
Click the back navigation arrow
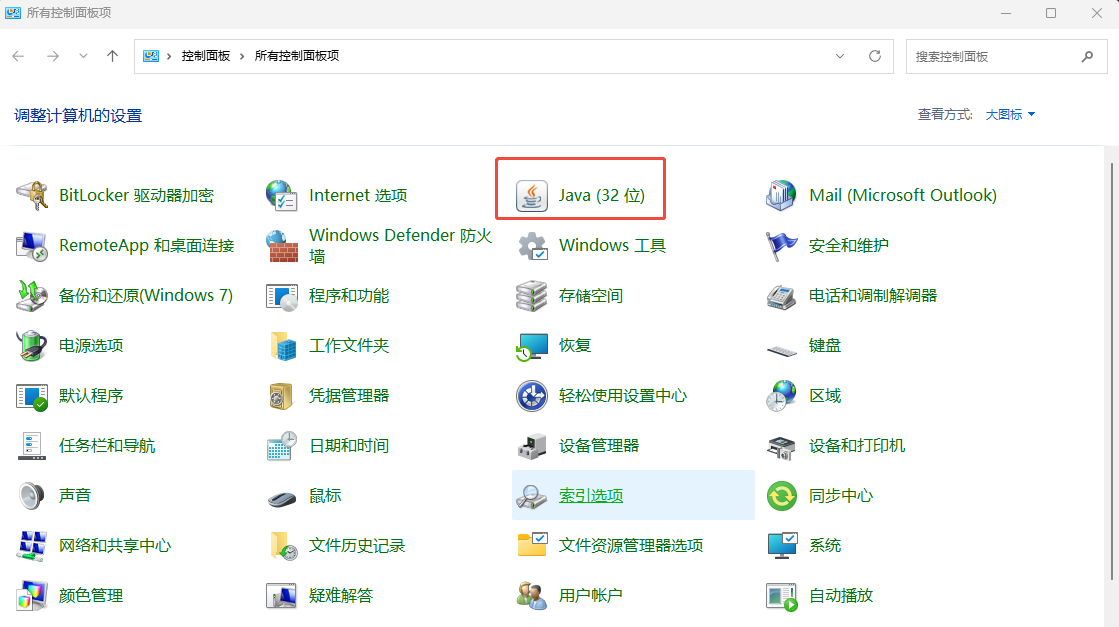(x=17, y=56)
